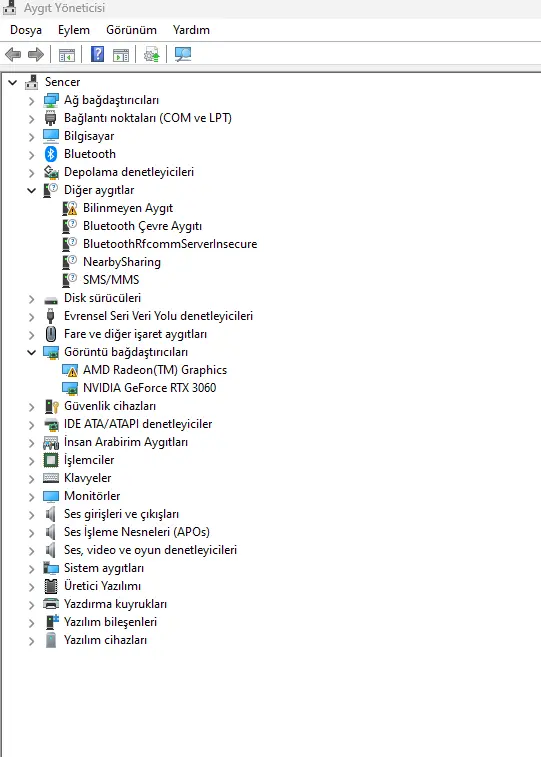Expand the Monitörler category chevron
This screenshot has height=757, width=541.
31,497
